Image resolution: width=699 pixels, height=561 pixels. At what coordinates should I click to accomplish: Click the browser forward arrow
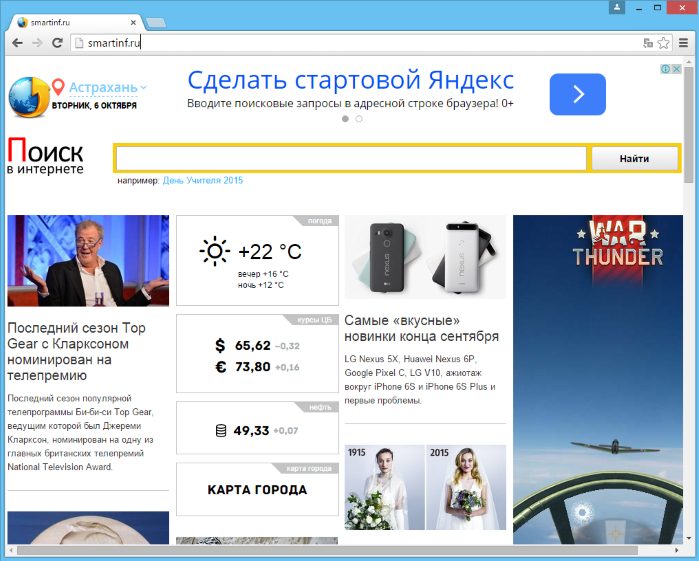coord(37,43)
